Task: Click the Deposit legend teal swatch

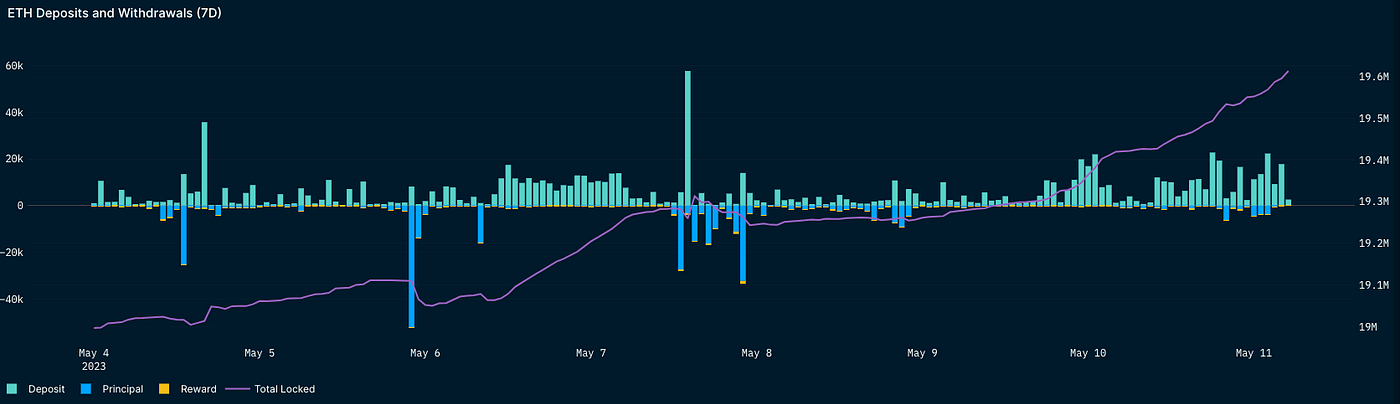Action: click(12, 389)
